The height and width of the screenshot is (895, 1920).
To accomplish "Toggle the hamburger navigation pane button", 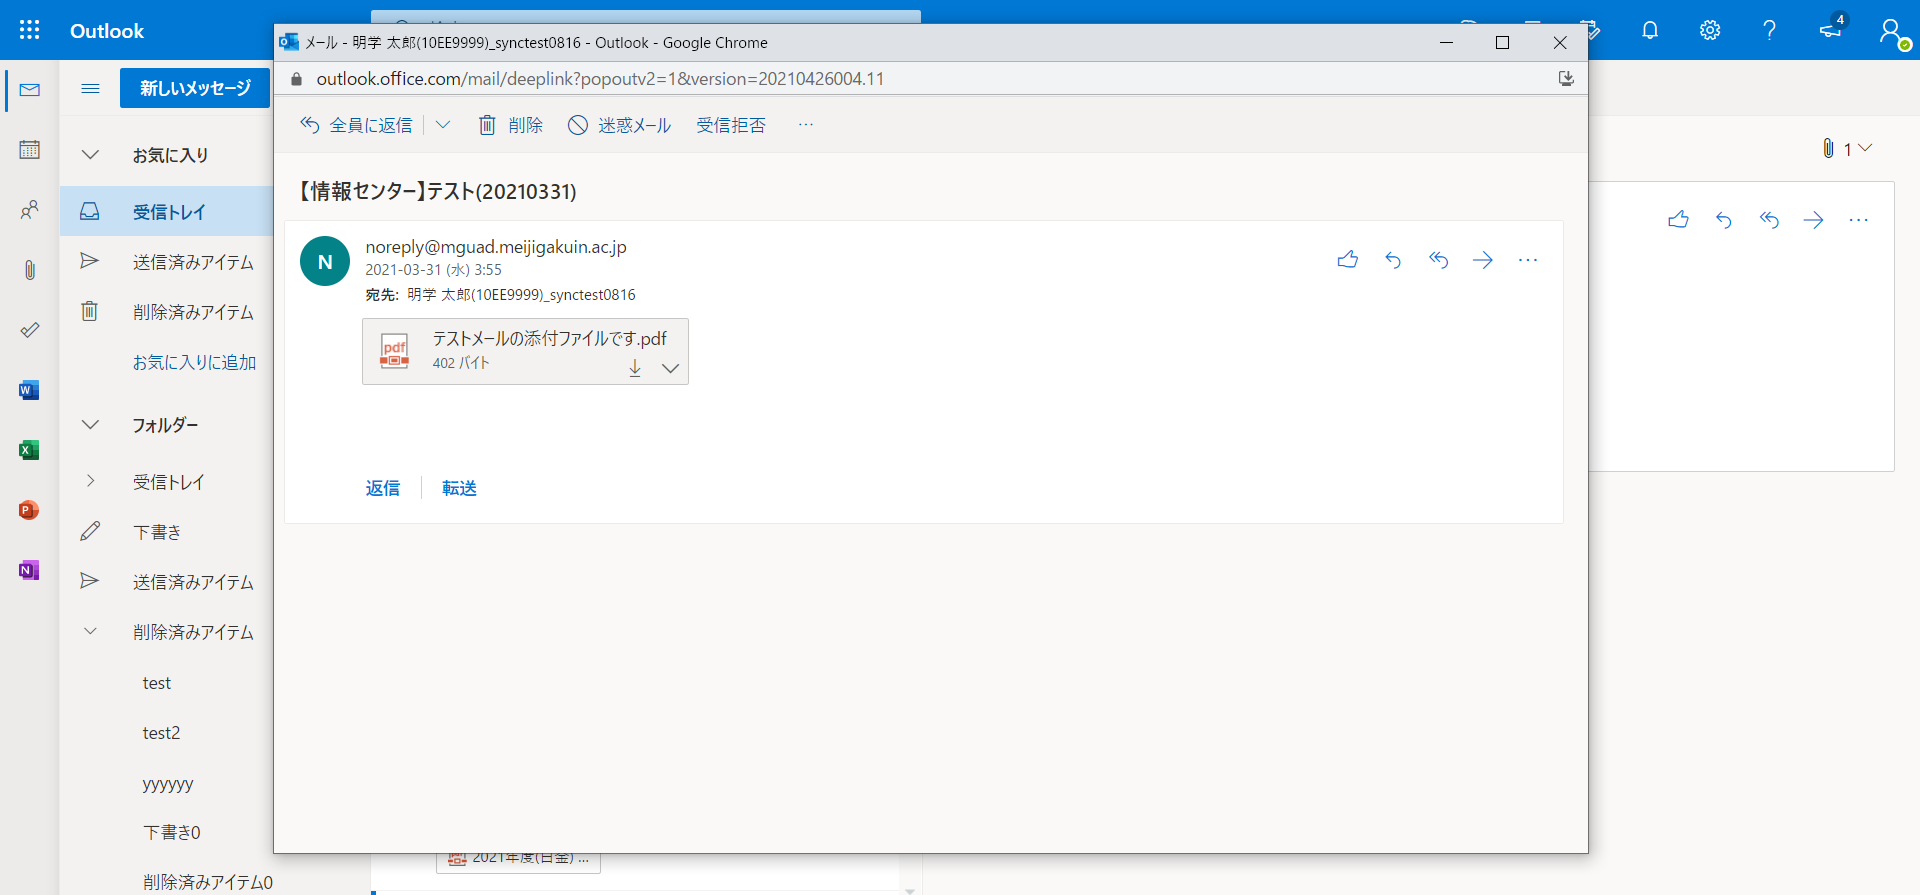I will tap(90, 88).
